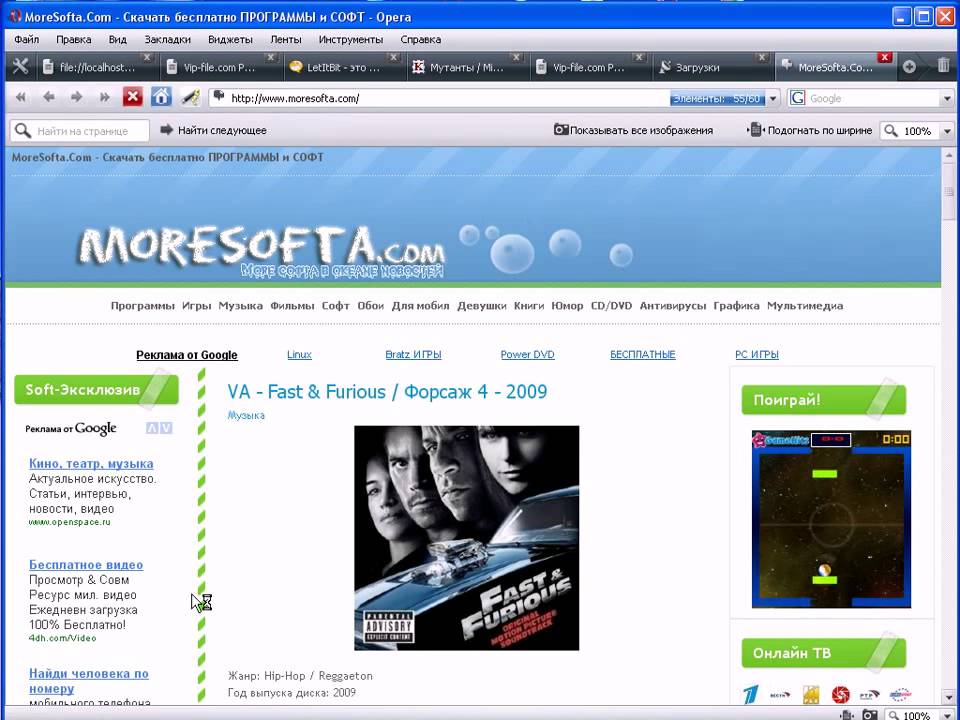Open Музыка site category link in navigation

point(241,306)
